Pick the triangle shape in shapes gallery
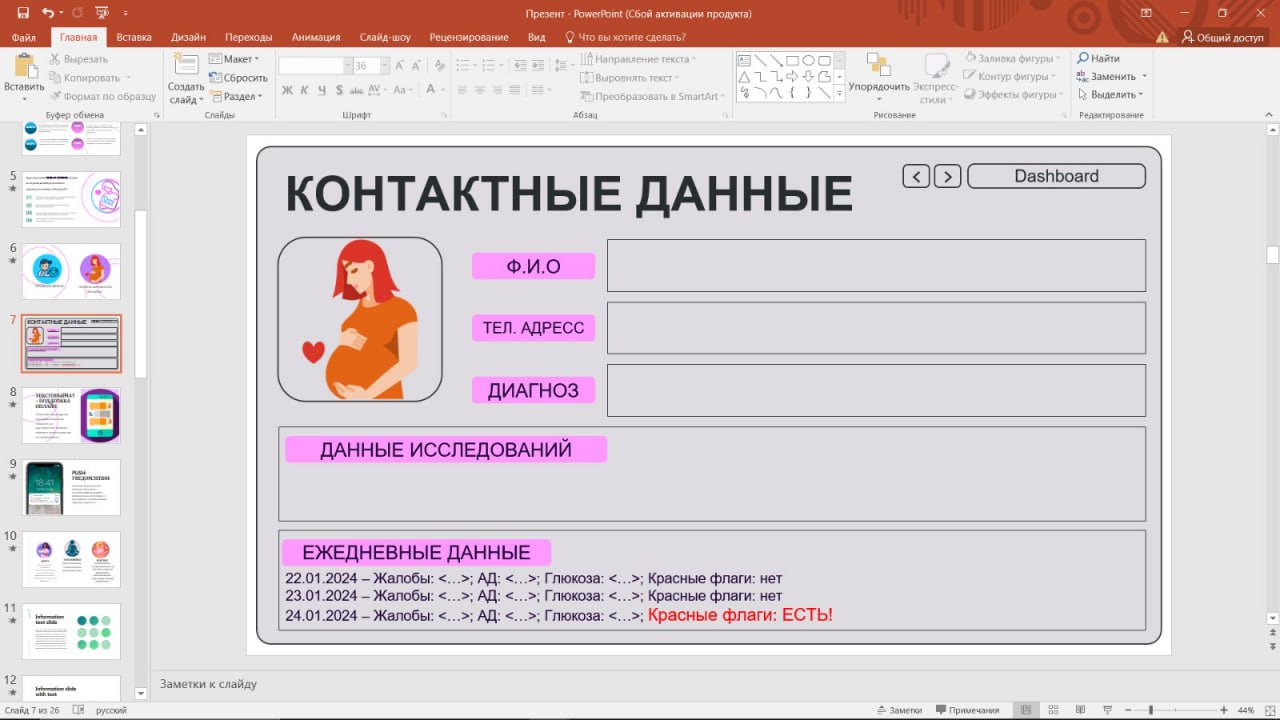The image size is (1280, 720). pyautogui.click(x=744, y=76)
